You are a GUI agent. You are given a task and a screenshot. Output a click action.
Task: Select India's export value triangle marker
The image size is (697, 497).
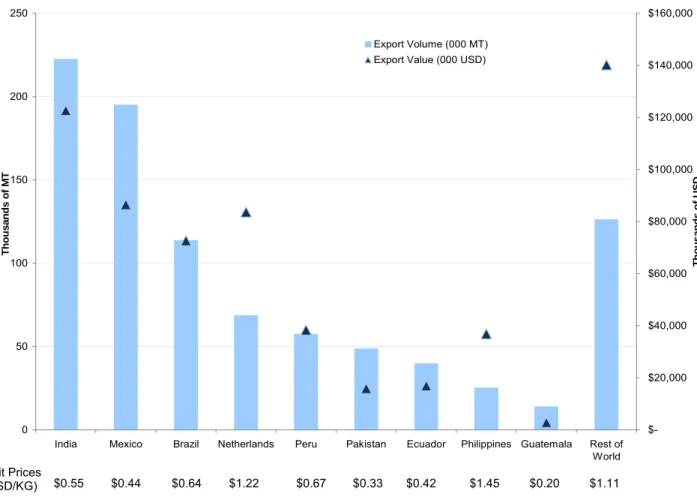(66, 111)
